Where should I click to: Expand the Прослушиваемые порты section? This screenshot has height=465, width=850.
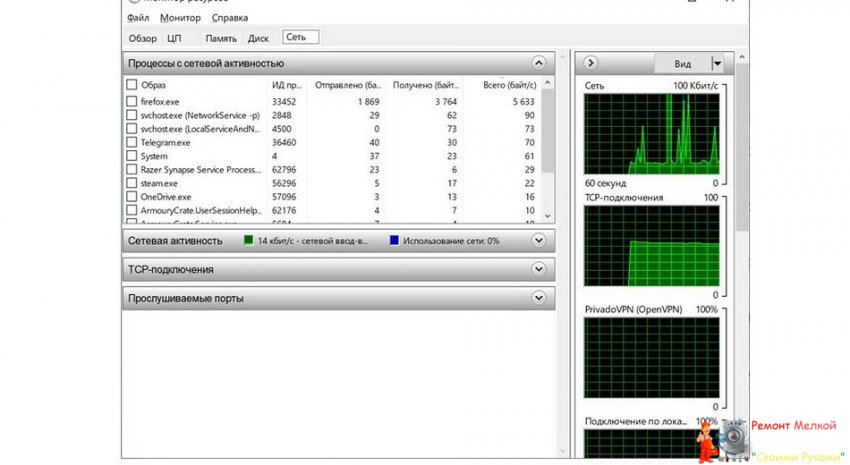pos(540,298)
